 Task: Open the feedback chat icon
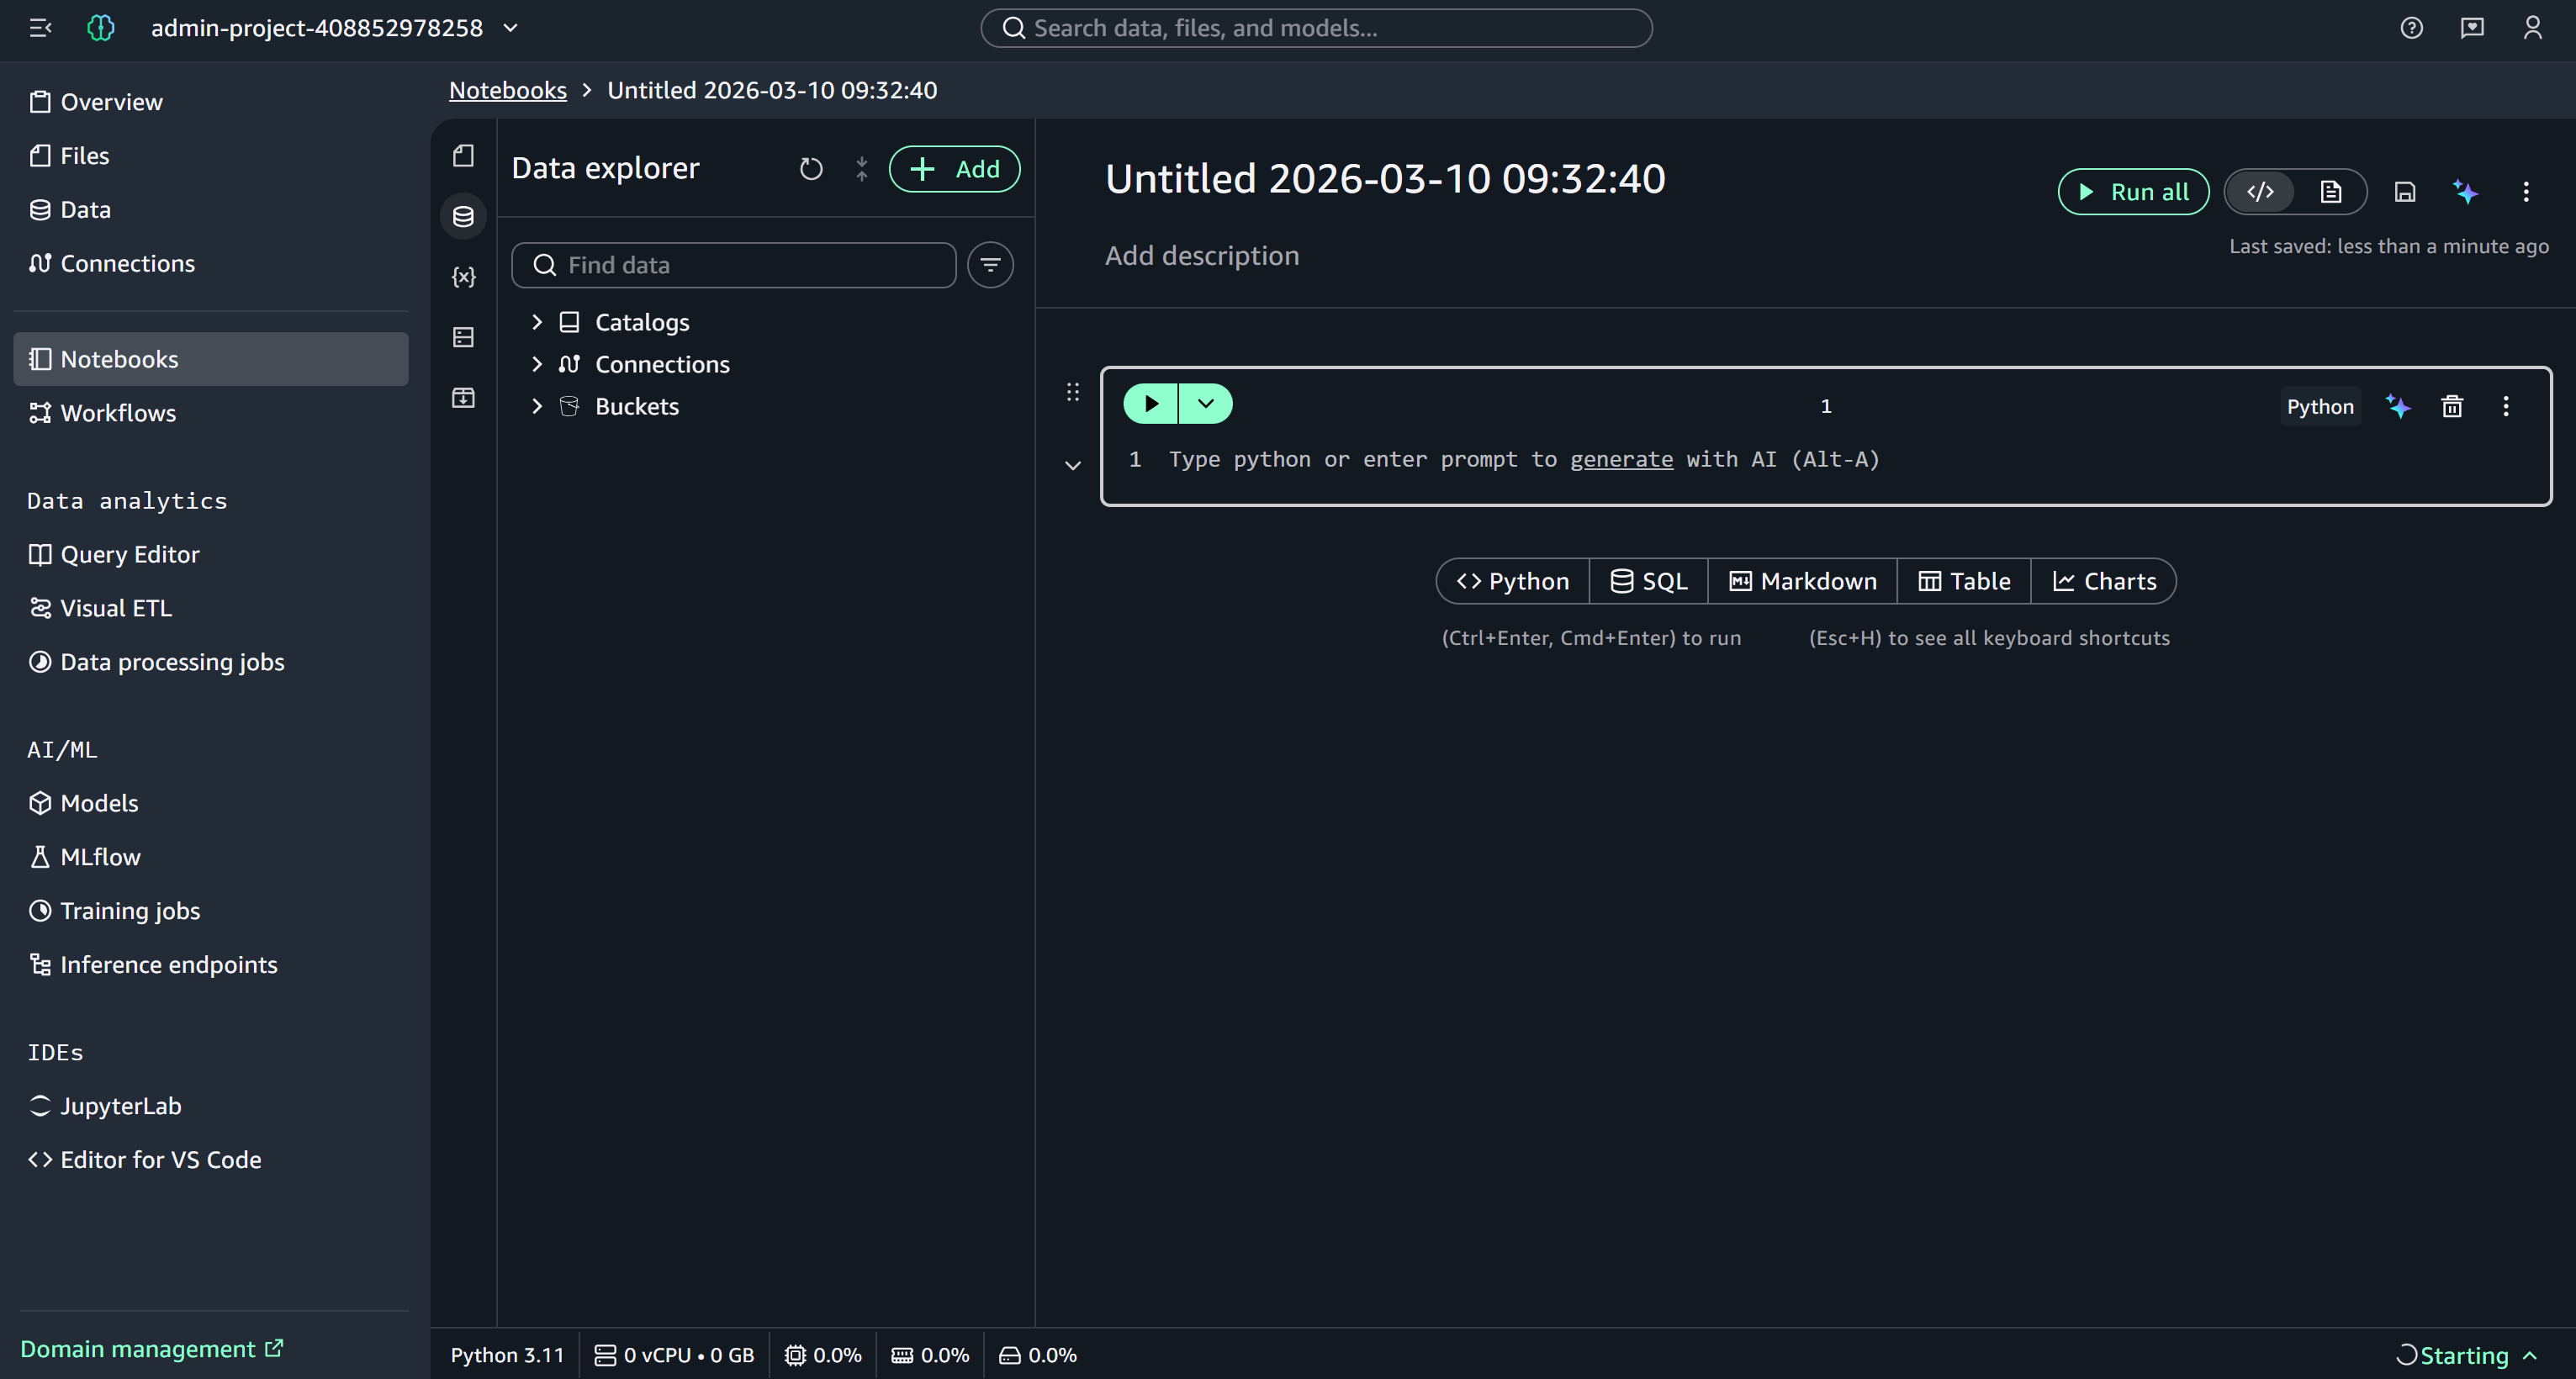2472,28
